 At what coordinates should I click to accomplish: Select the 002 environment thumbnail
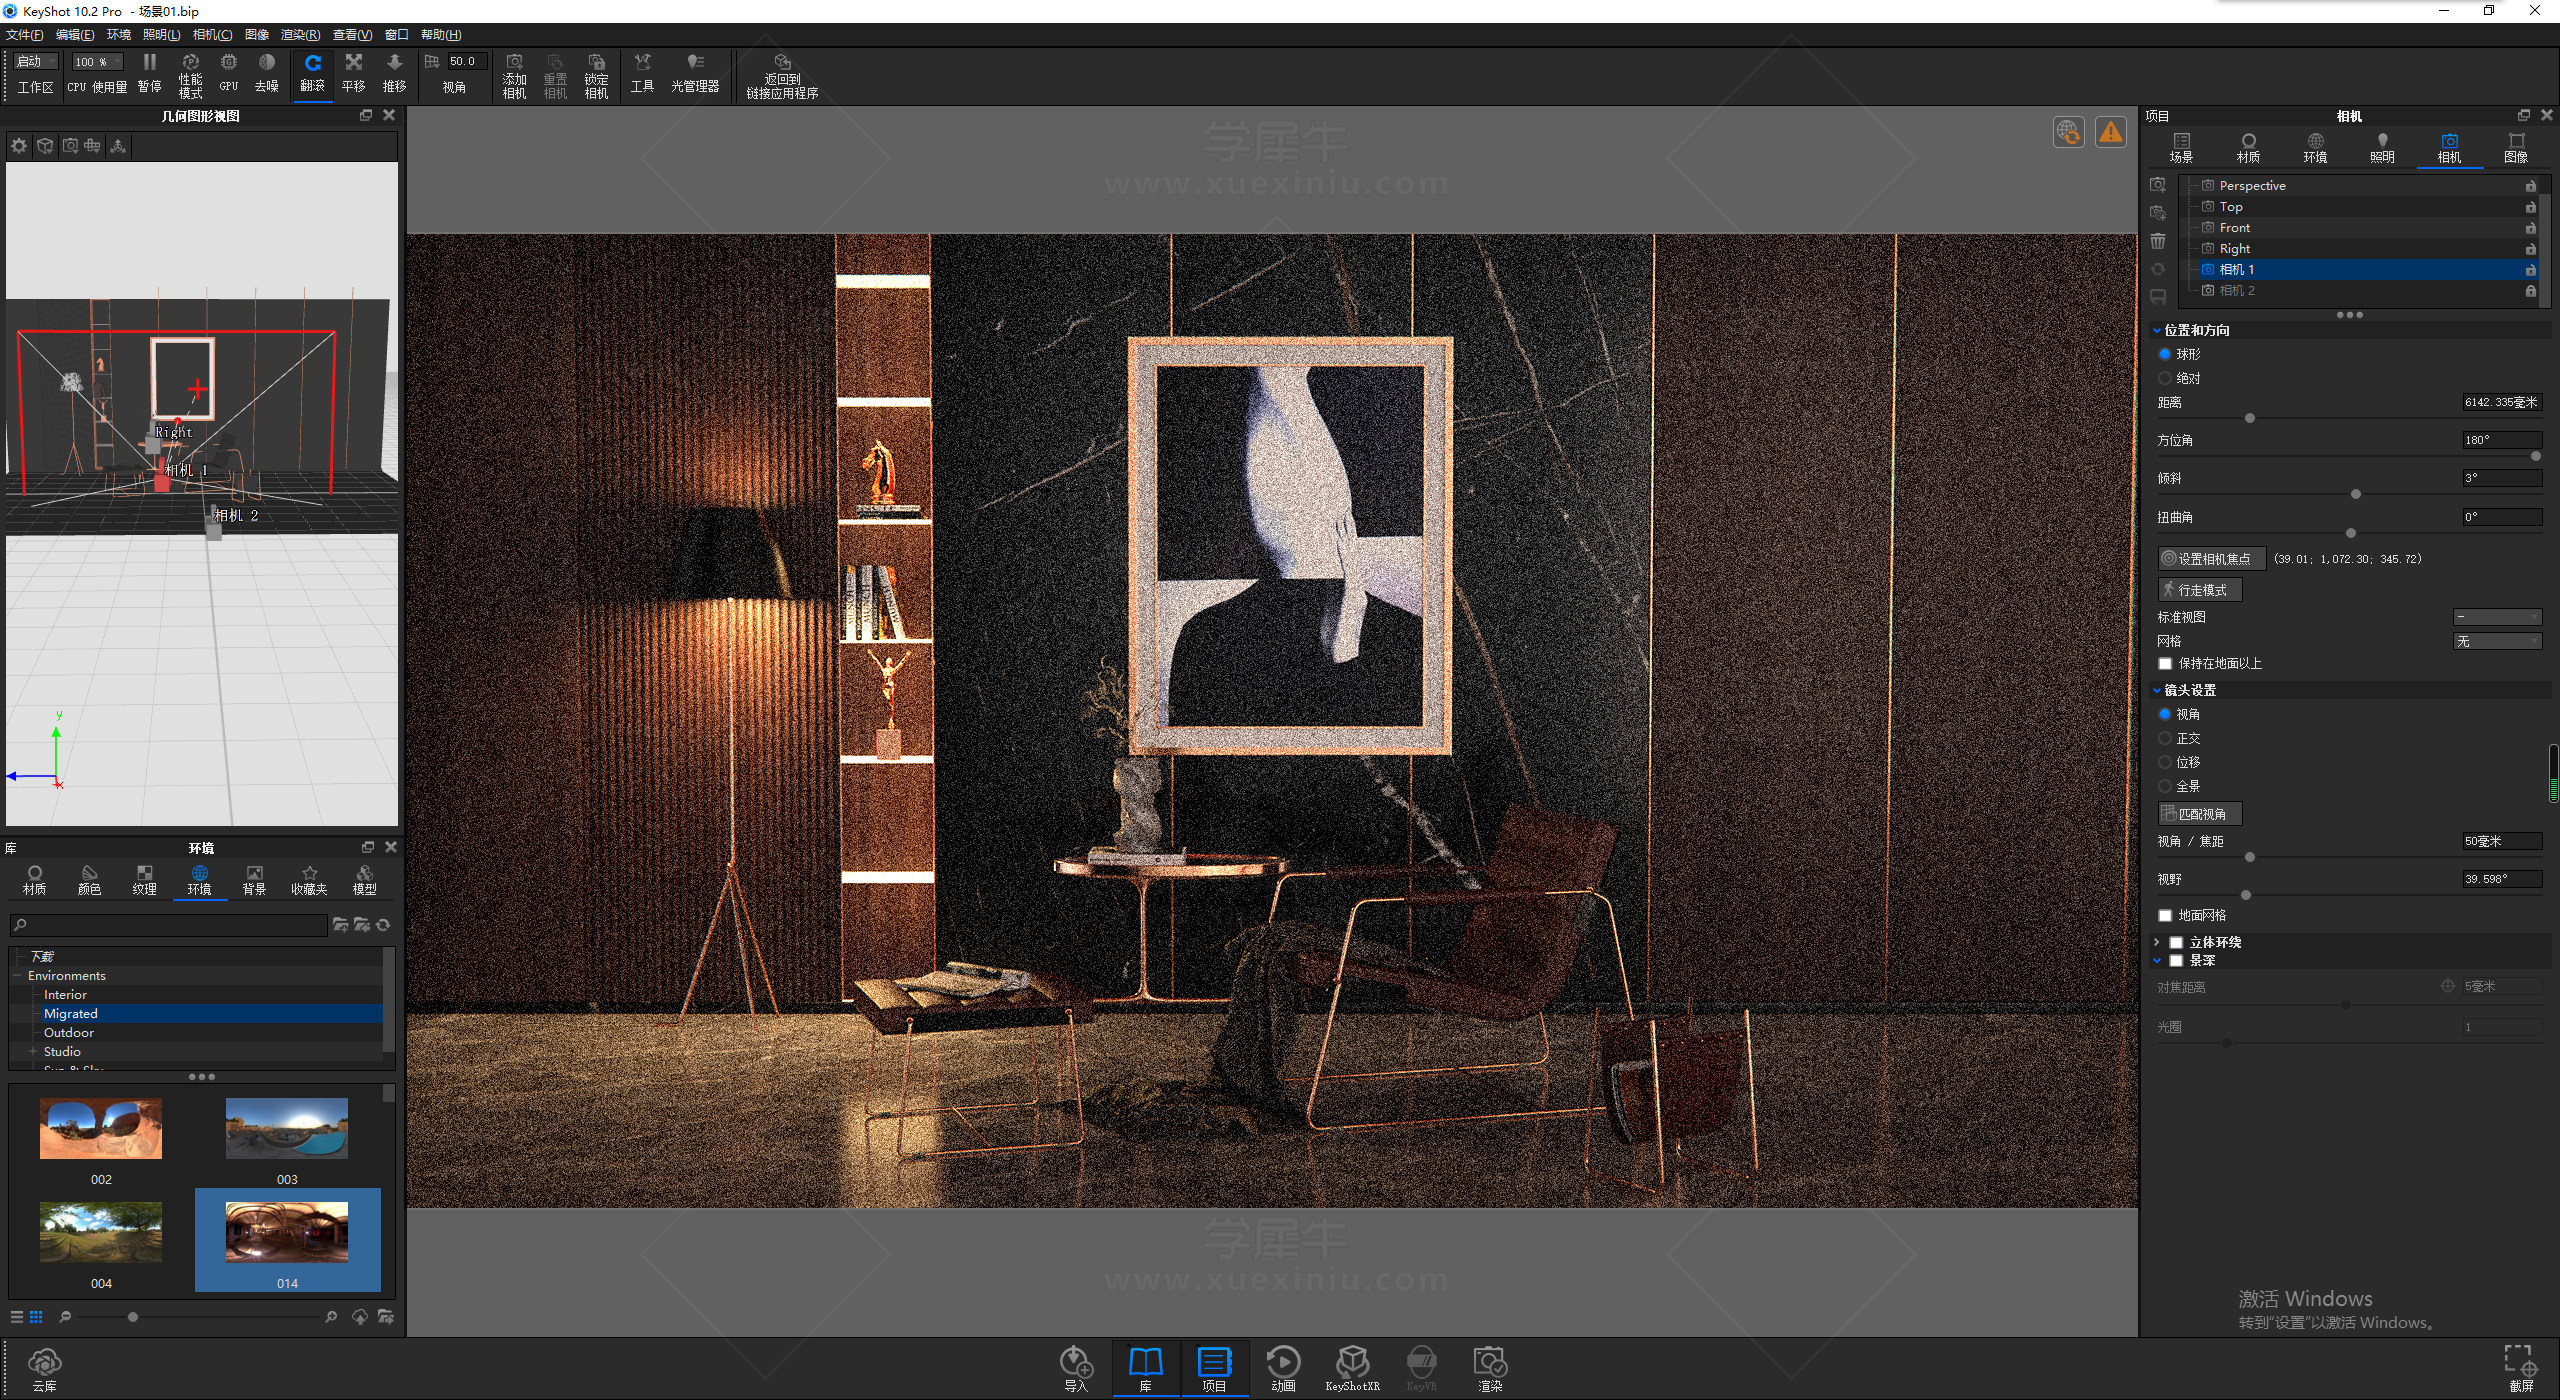coord(101,1130)
